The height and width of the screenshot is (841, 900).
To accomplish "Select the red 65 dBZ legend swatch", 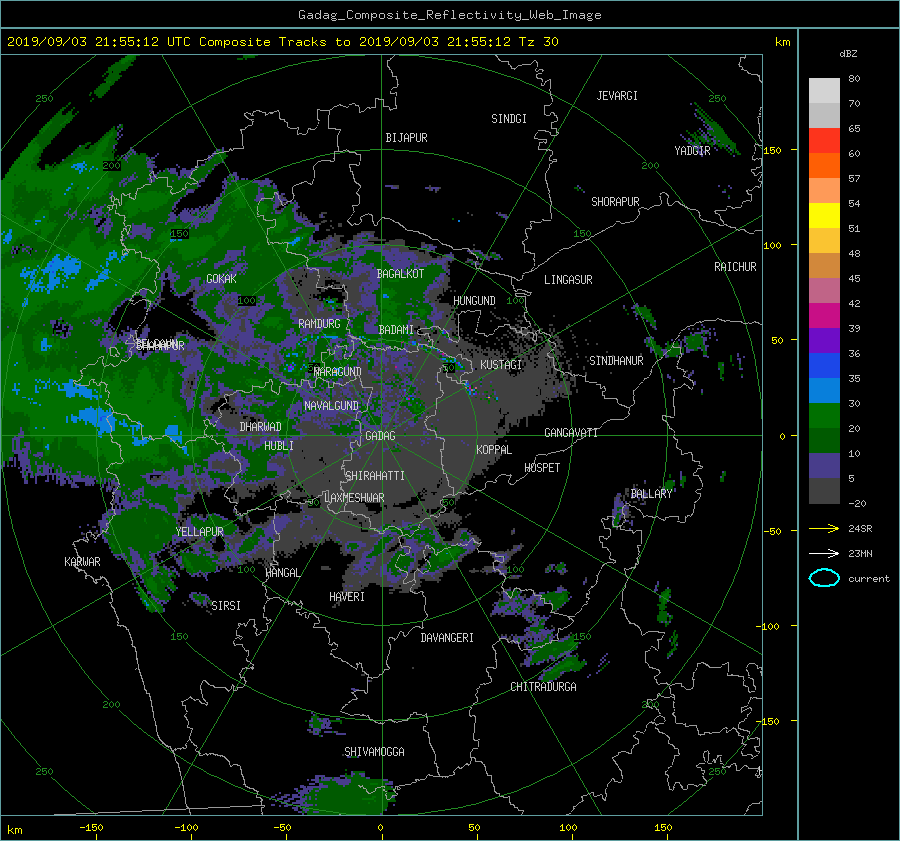I will [824, 140].
